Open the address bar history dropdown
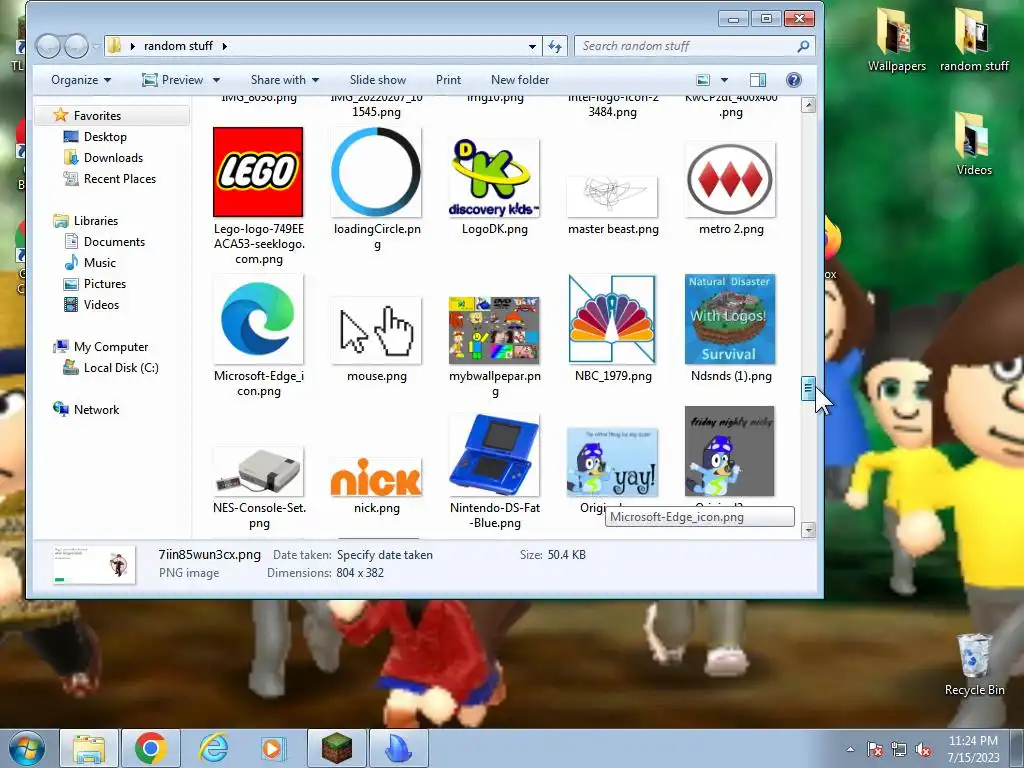The image size is (1024, 768). coord(532,46)
